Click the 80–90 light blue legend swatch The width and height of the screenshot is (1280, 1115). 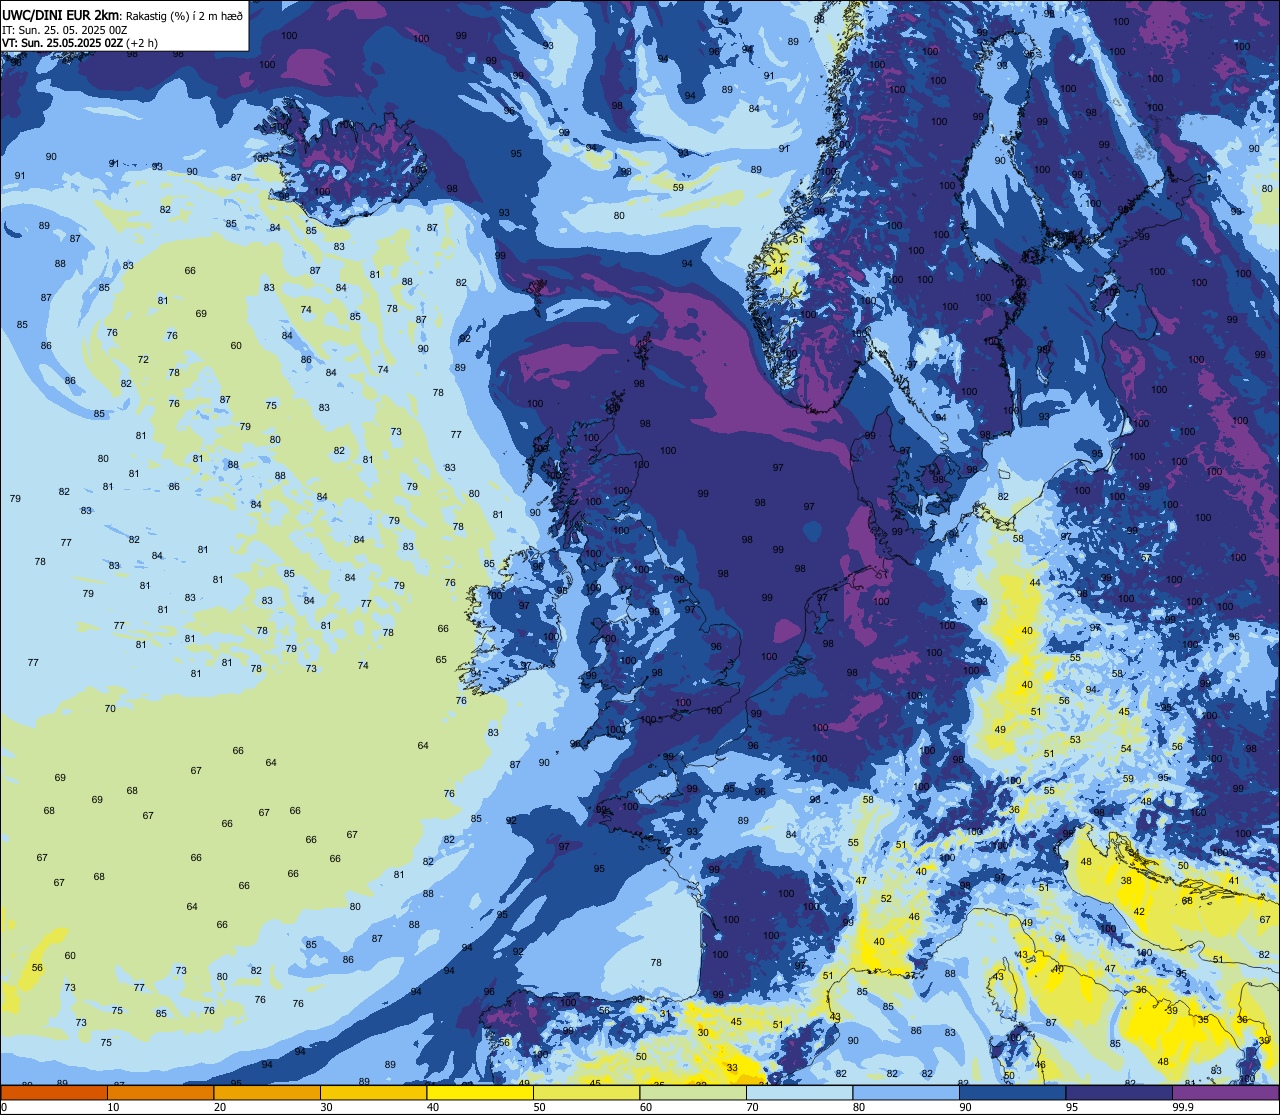pos(906,1092)
